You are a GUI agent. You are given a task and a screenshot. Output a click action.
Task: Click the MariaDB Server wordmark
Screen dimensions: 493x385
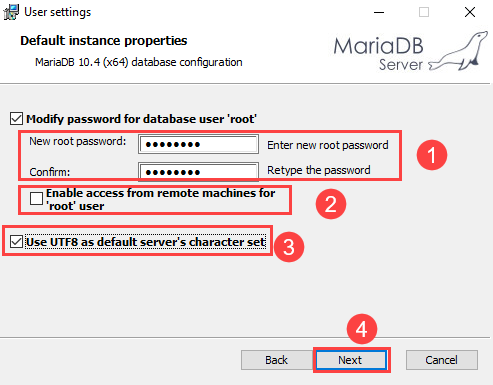(378, 54)
